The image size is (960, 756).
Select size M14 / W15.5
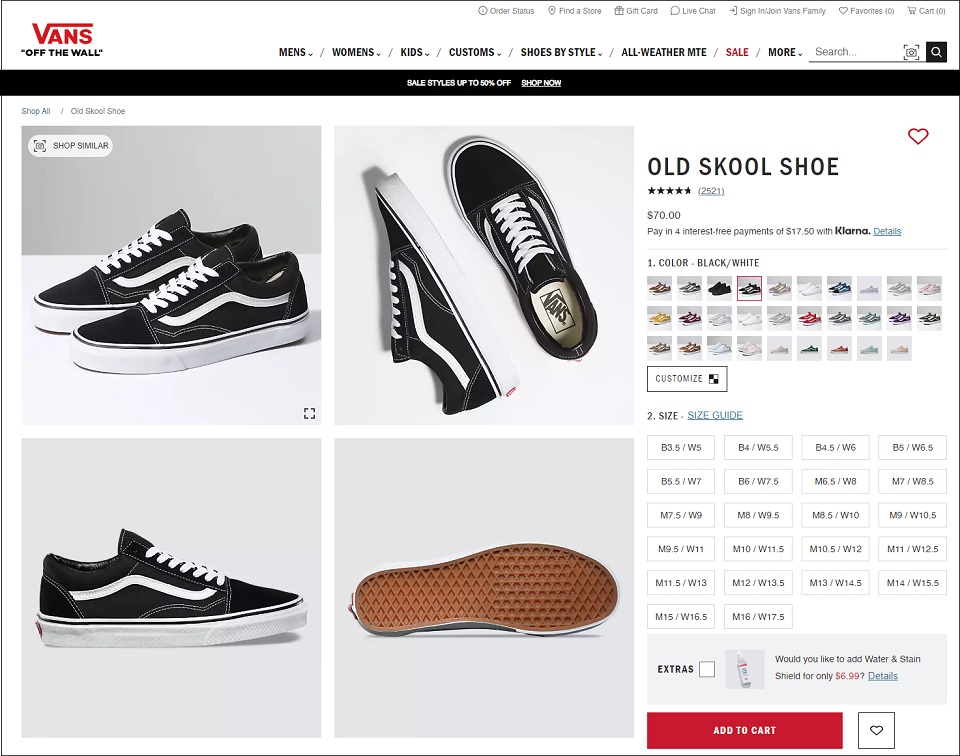912,583
